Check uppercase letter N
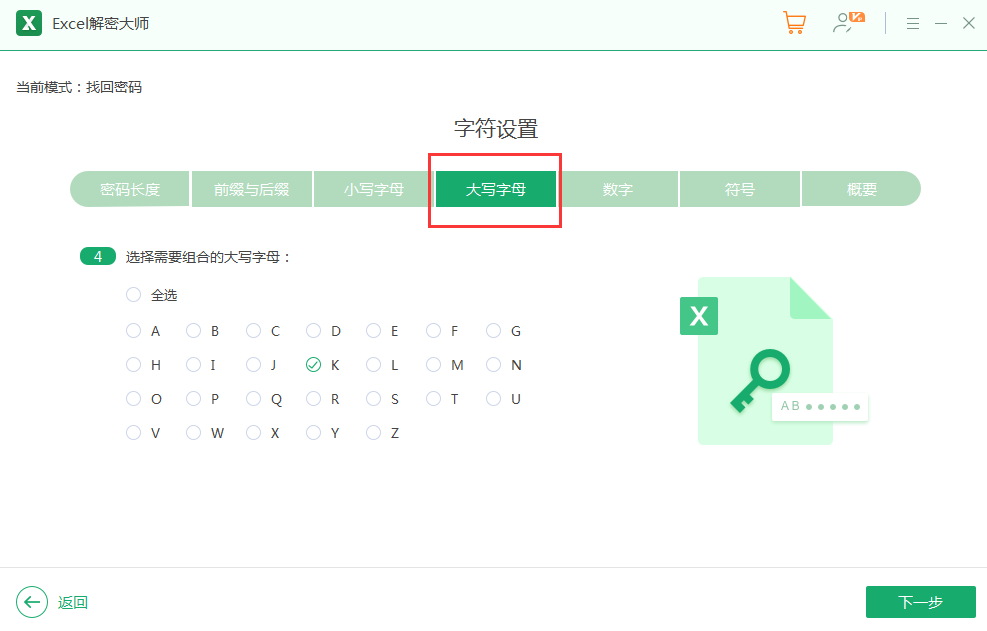 point(494,365)
